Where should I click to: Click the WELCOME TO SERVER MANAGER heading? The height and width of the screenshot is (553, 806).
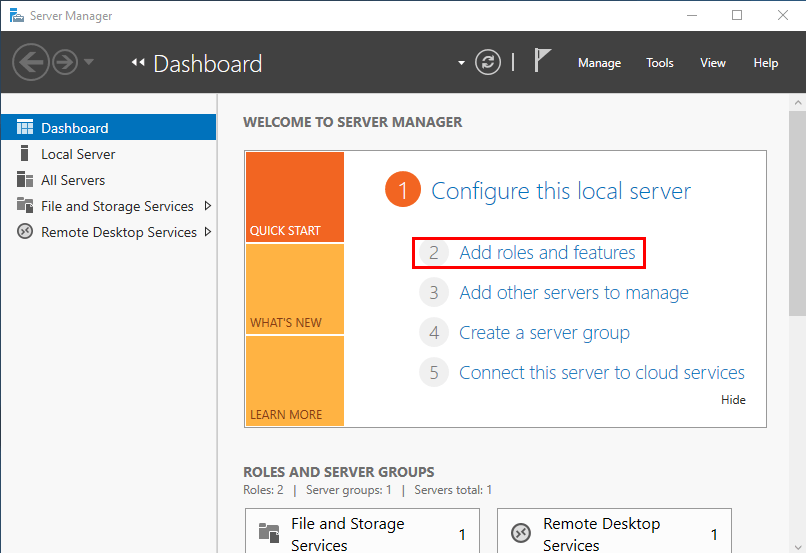(353, 122)
